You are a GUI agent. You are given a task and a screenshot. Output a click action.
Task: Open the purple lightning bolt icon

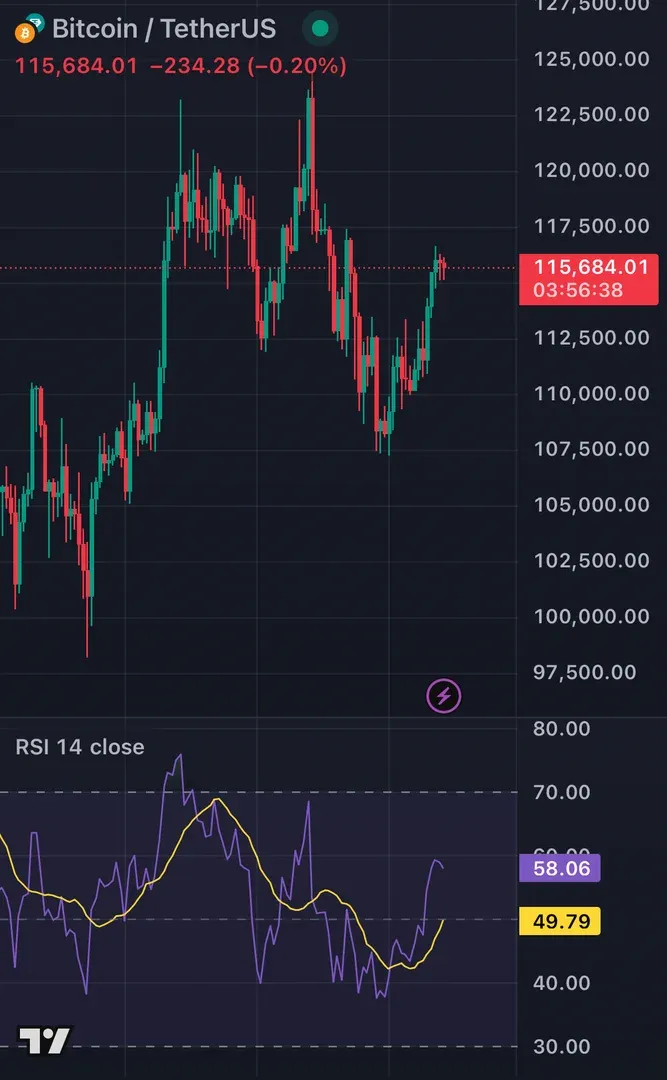coord(444,696)
